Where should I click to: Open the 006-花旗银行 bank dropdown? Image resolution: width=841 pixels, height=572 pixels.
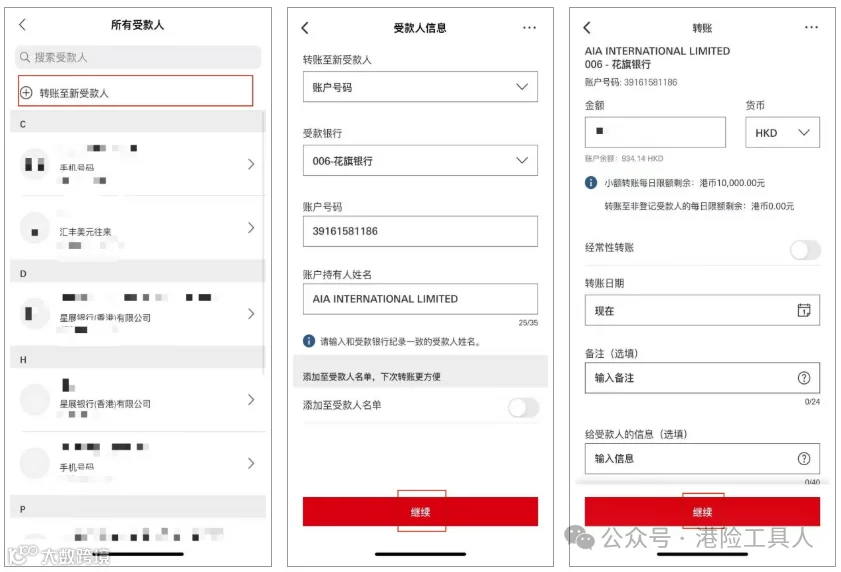tap(420, 160)
